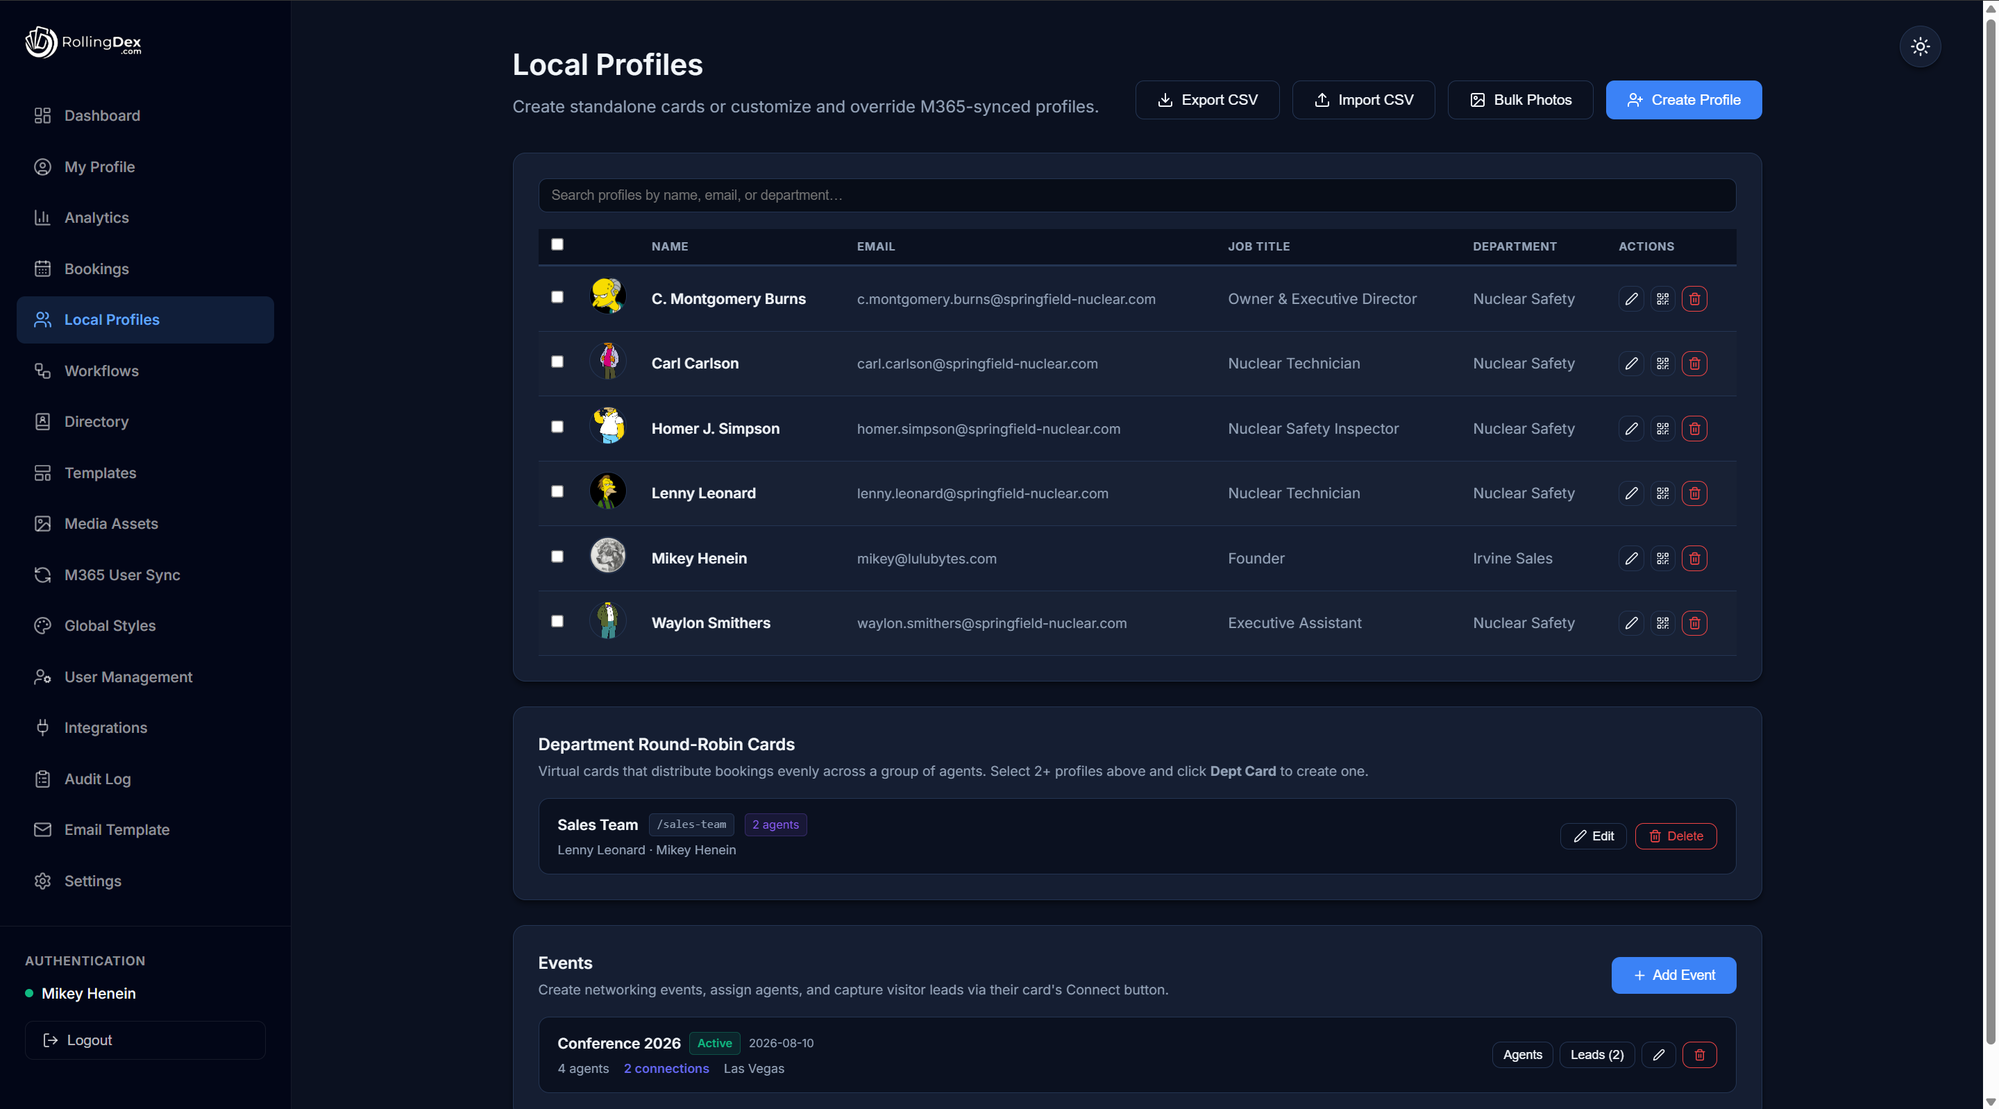The width and height of the screenshot is (1999, 1109).
Task: Edit Conference 2026 event pencil icon
Action: [x=1658, y=1055]
